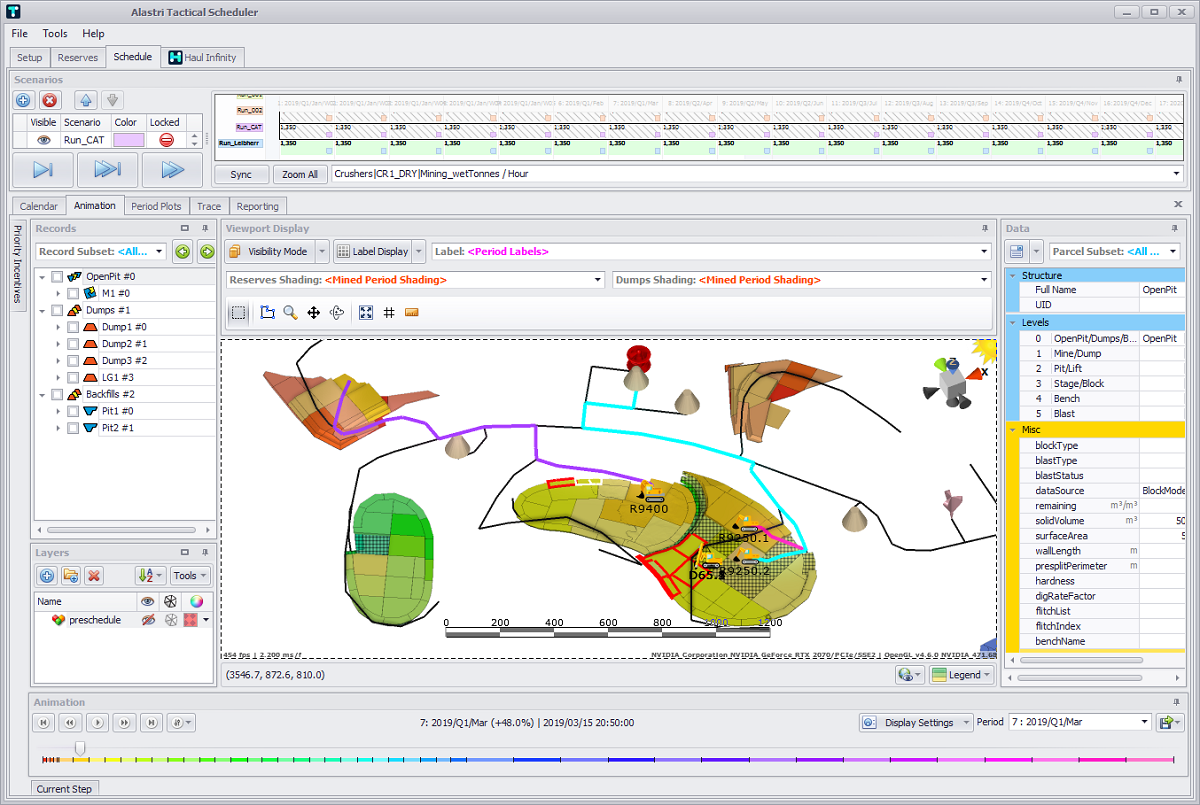This screenshot has width=1200, height=805.
Task: Click the Run_CAT color swatch
Action: pyautogui.click(x=128, y=140)
